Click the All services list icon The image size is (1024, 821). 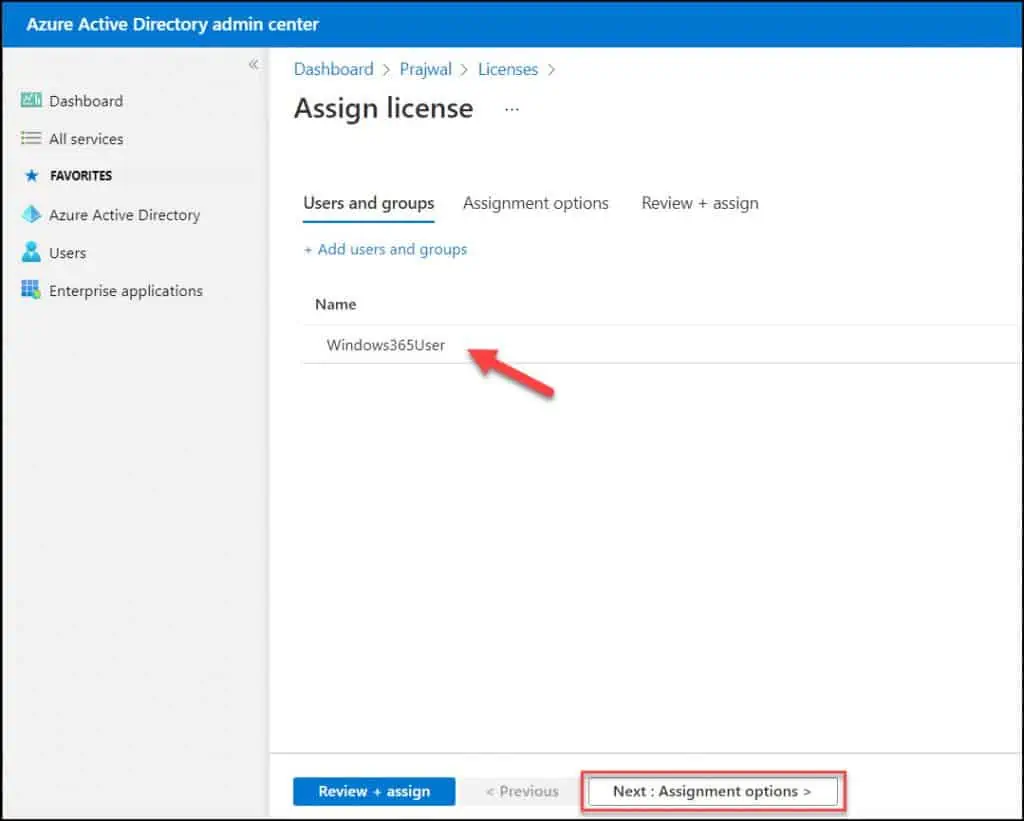click(31, 138)
